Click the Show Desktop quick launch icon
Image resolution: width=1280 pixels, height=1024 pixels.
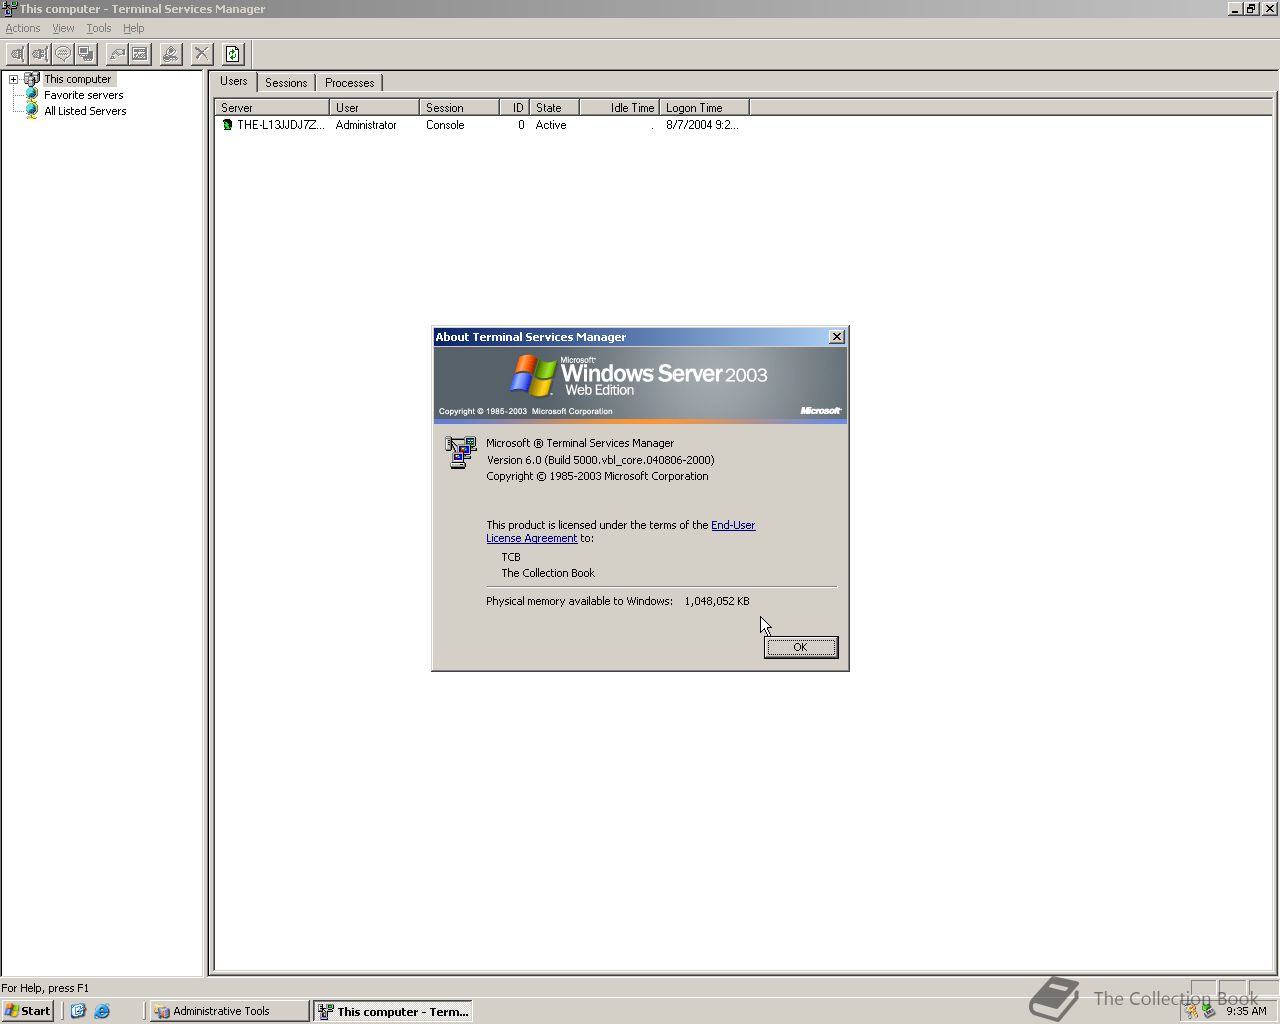(x=78, y=1011)
